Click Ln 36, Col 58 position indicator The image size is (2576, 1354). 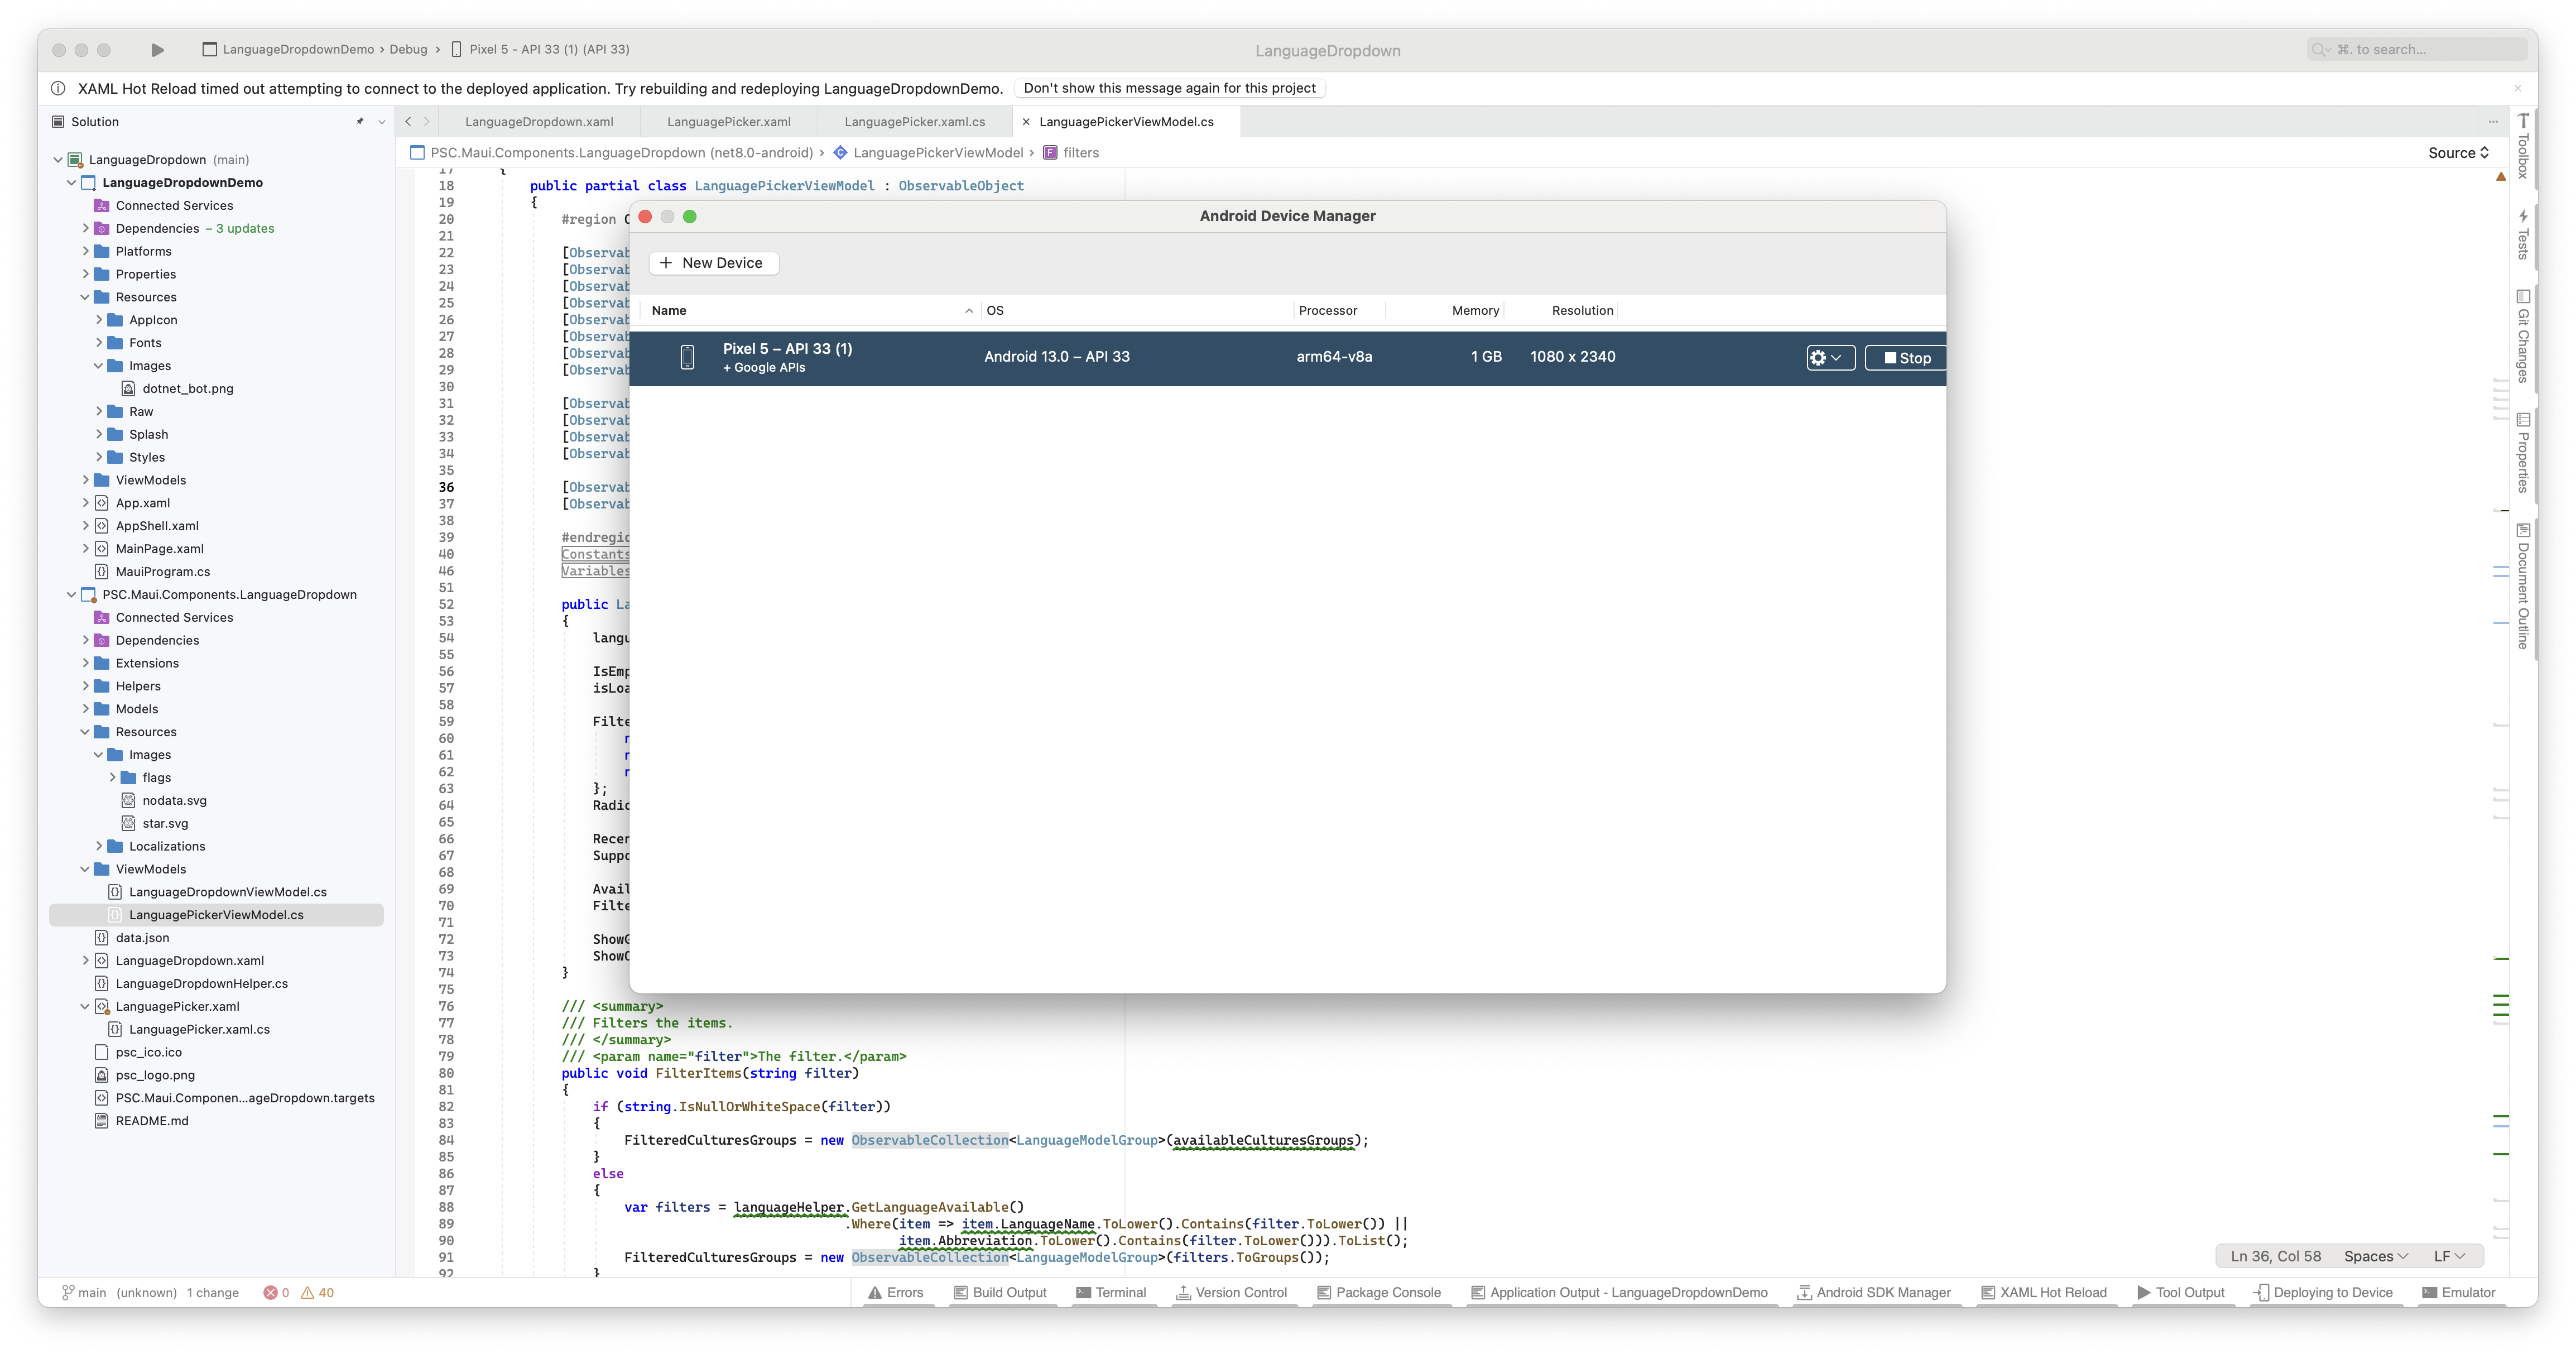click(x=2275, y=1256)
